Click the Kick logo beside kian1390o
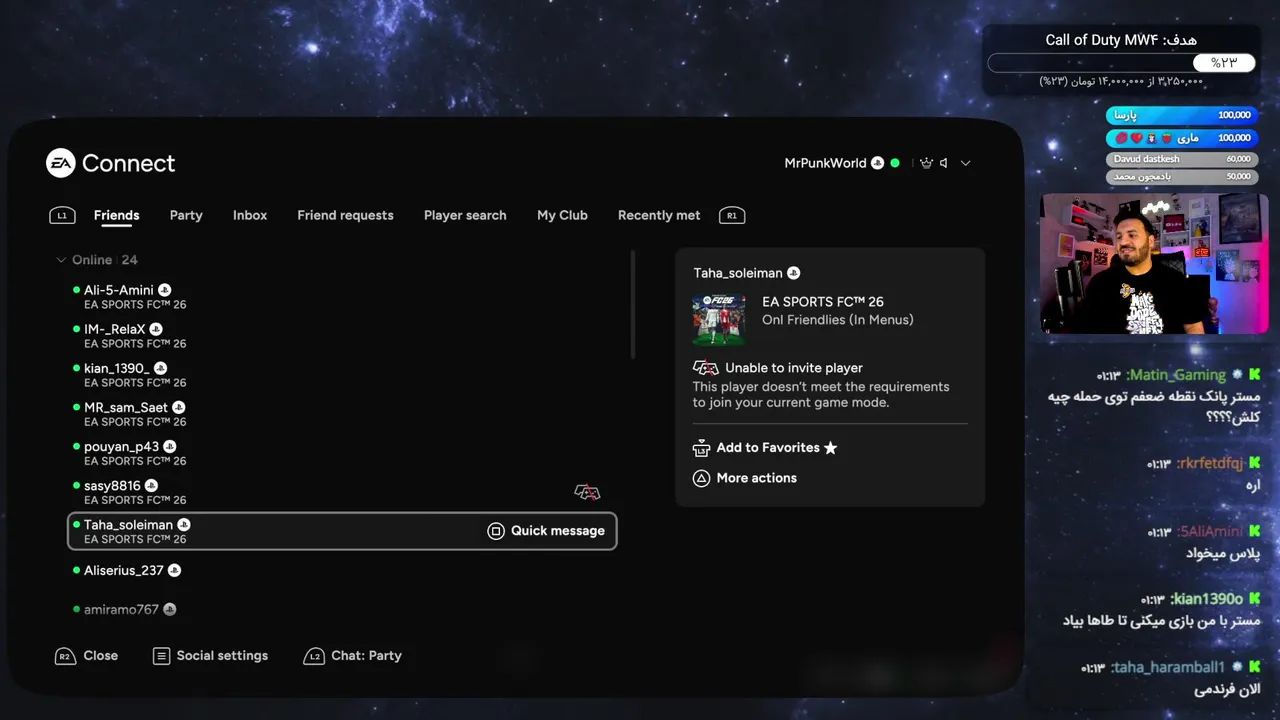The height and width of the screenshot is (720, 1280). pos(1254,599)
